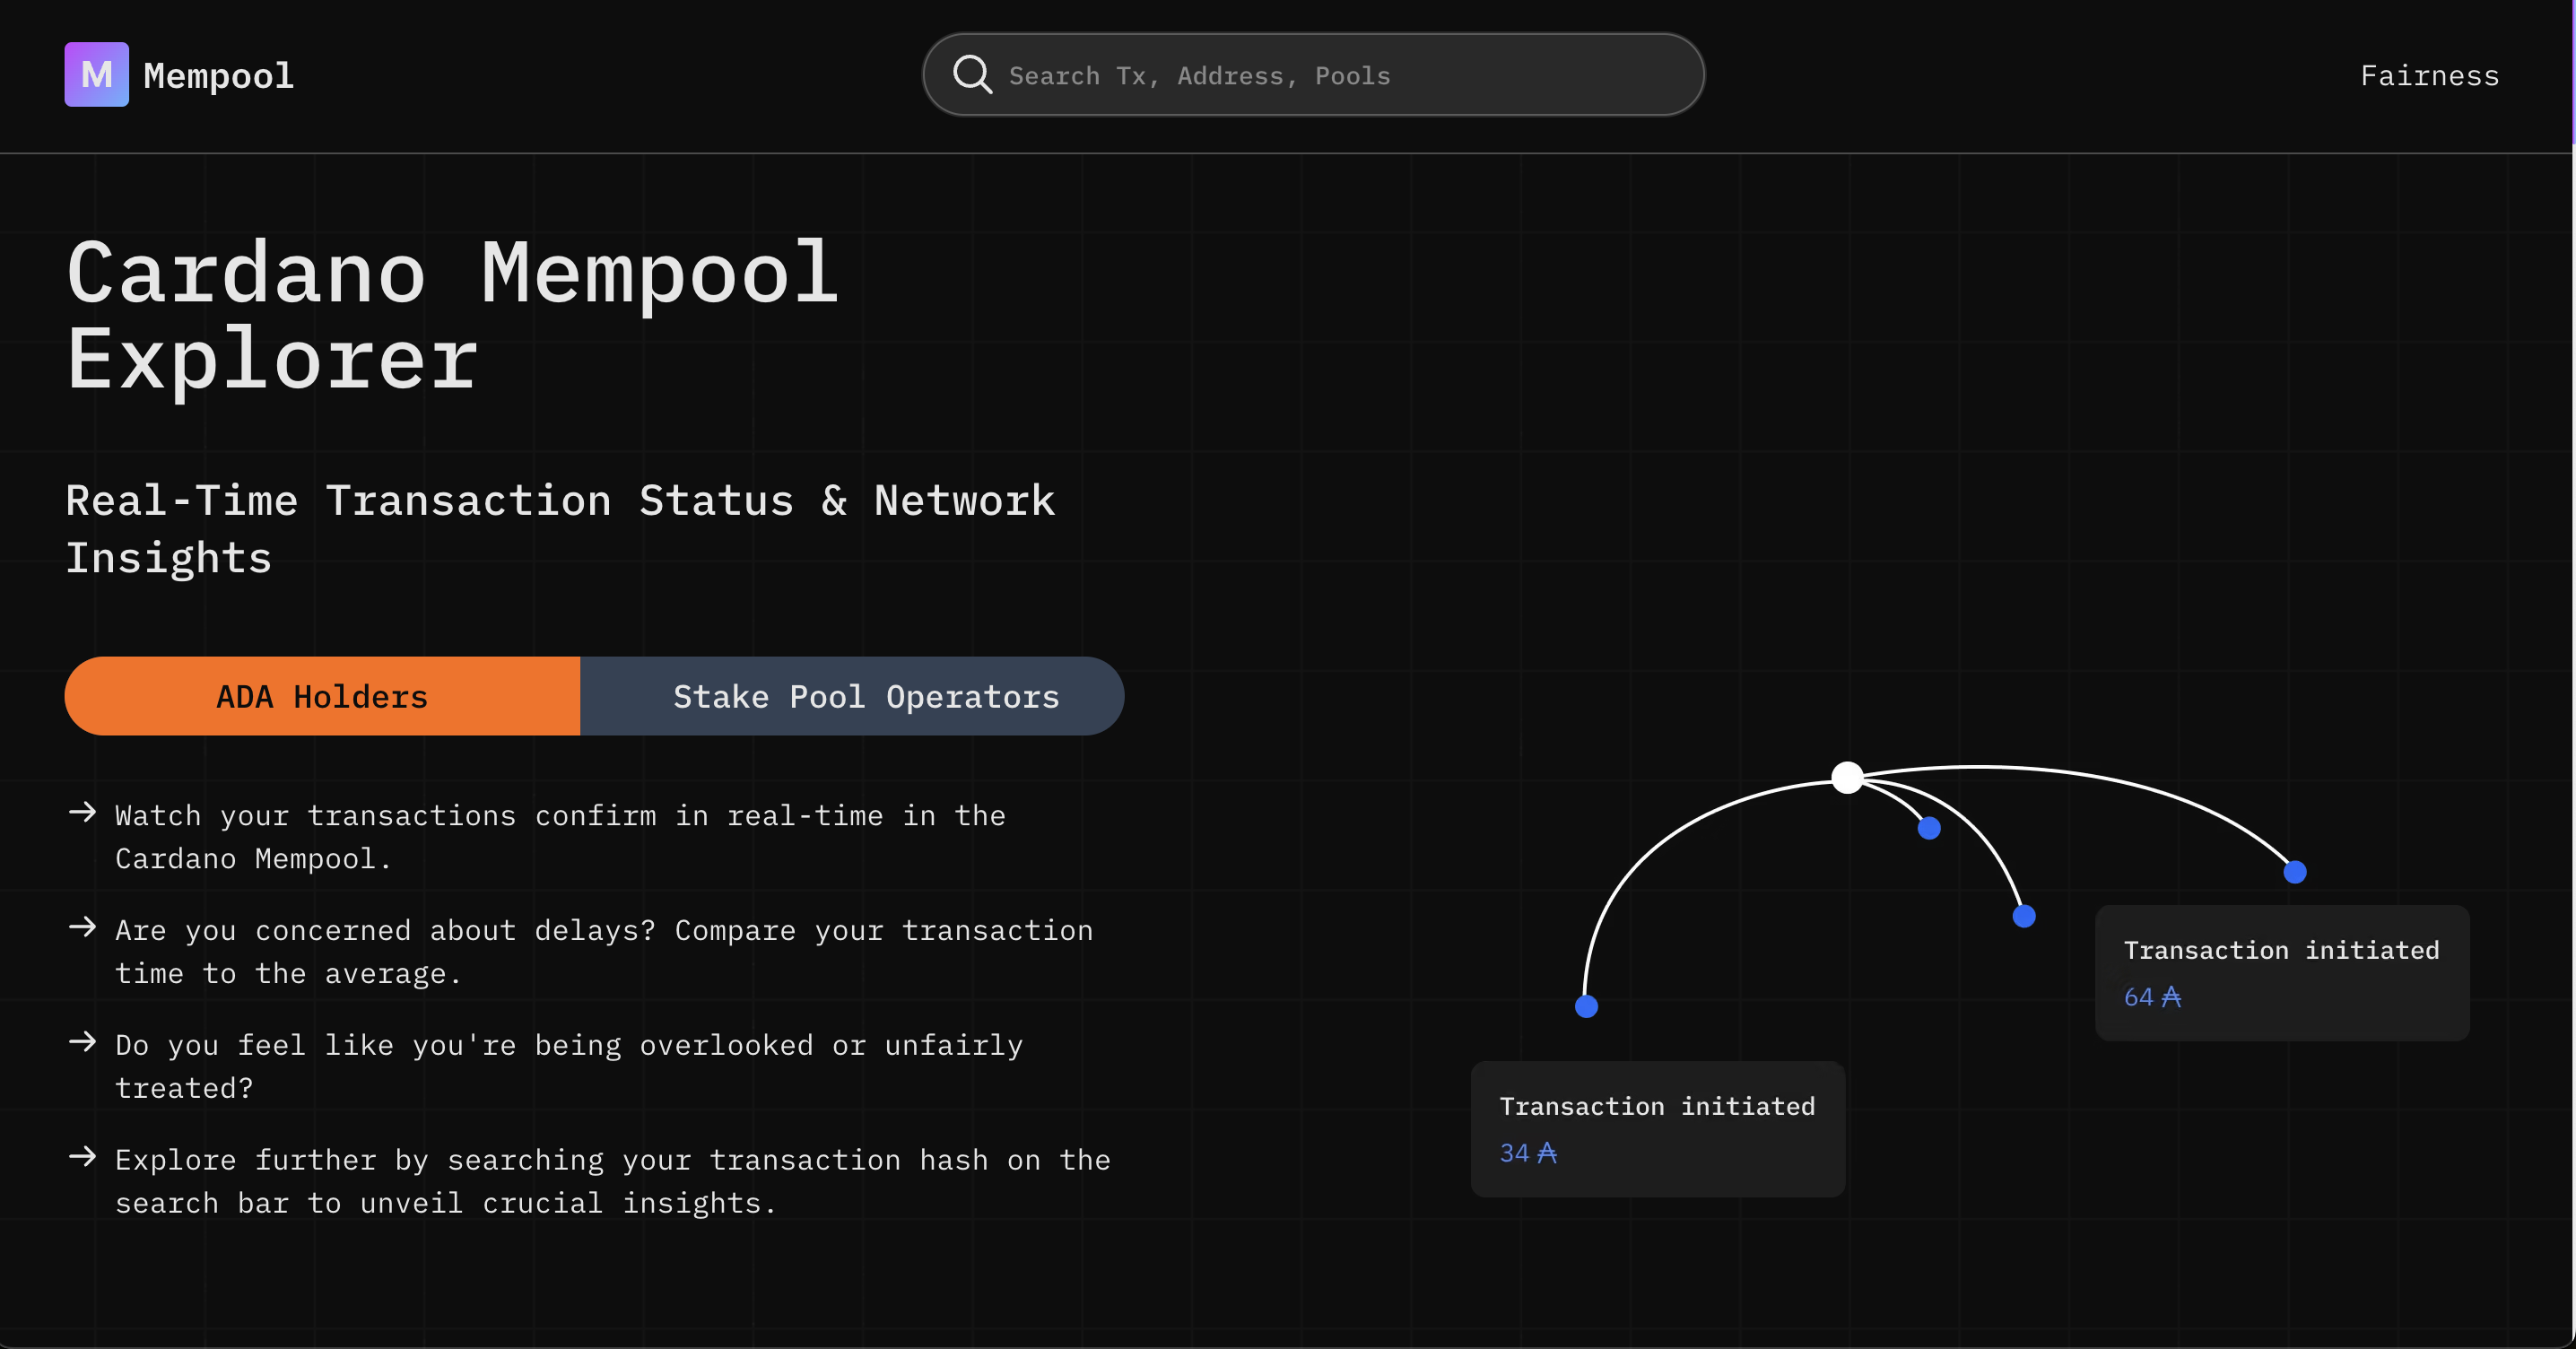
Task: Click the Transaction initiated 64 ₳ card
Action: (2282, 973)
